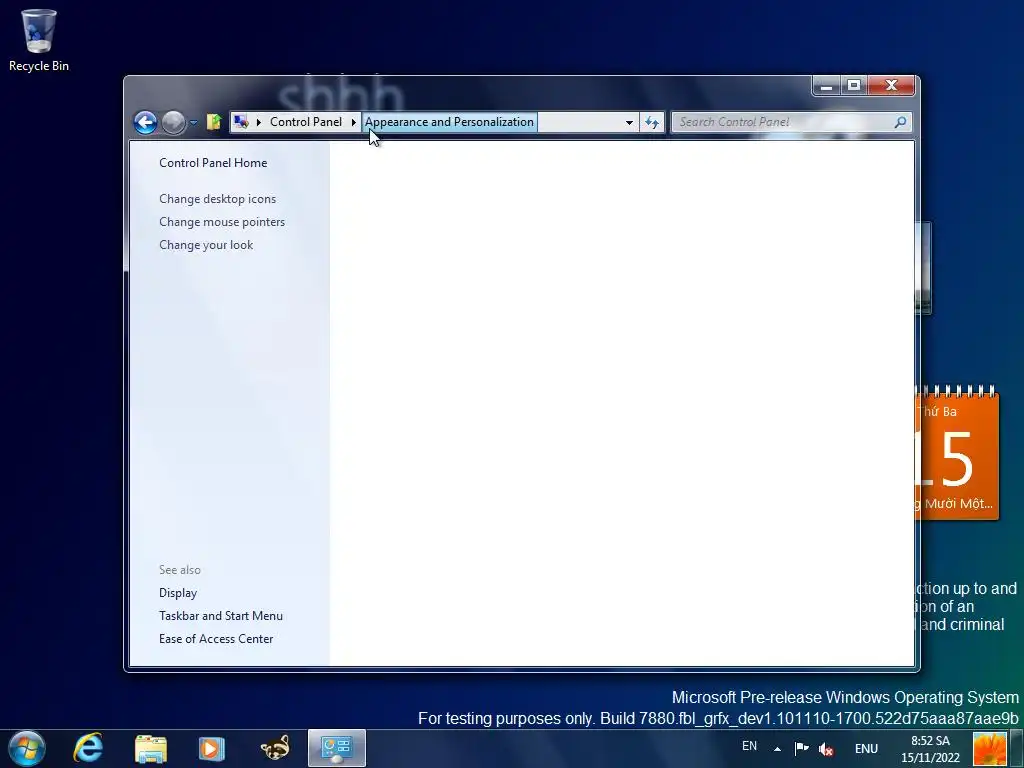Open Windows Media Player from taskbar
Image resolution: width=1024 pixels, height=768 pixels.
(x=212, y=748)
